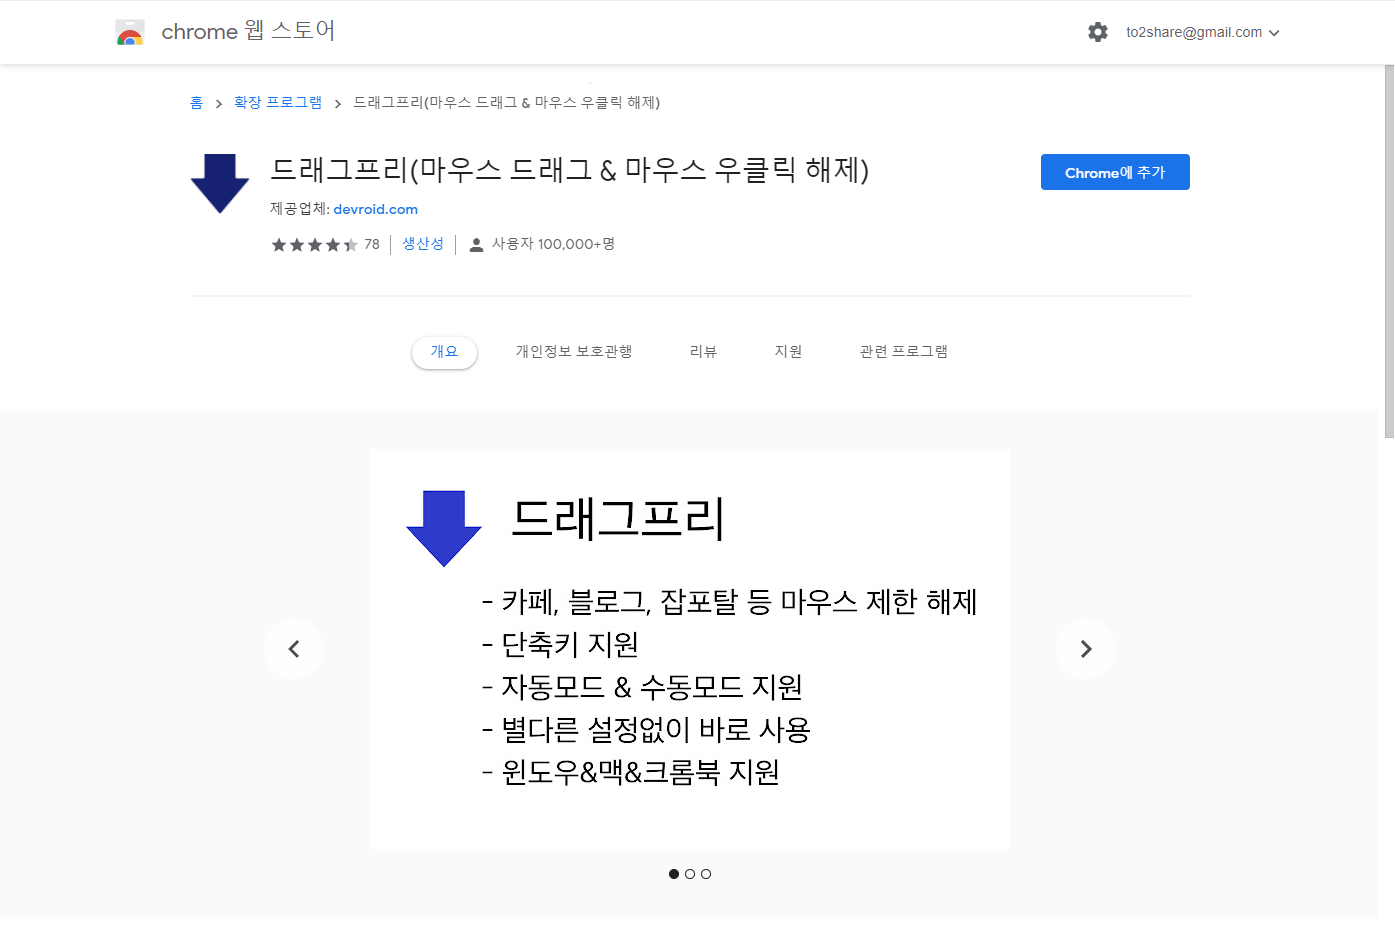The height and width of the screenshot is (941, 1395).
Task: Open 확장 프로그램 breadcrumb link
Action: click(278, 102)
